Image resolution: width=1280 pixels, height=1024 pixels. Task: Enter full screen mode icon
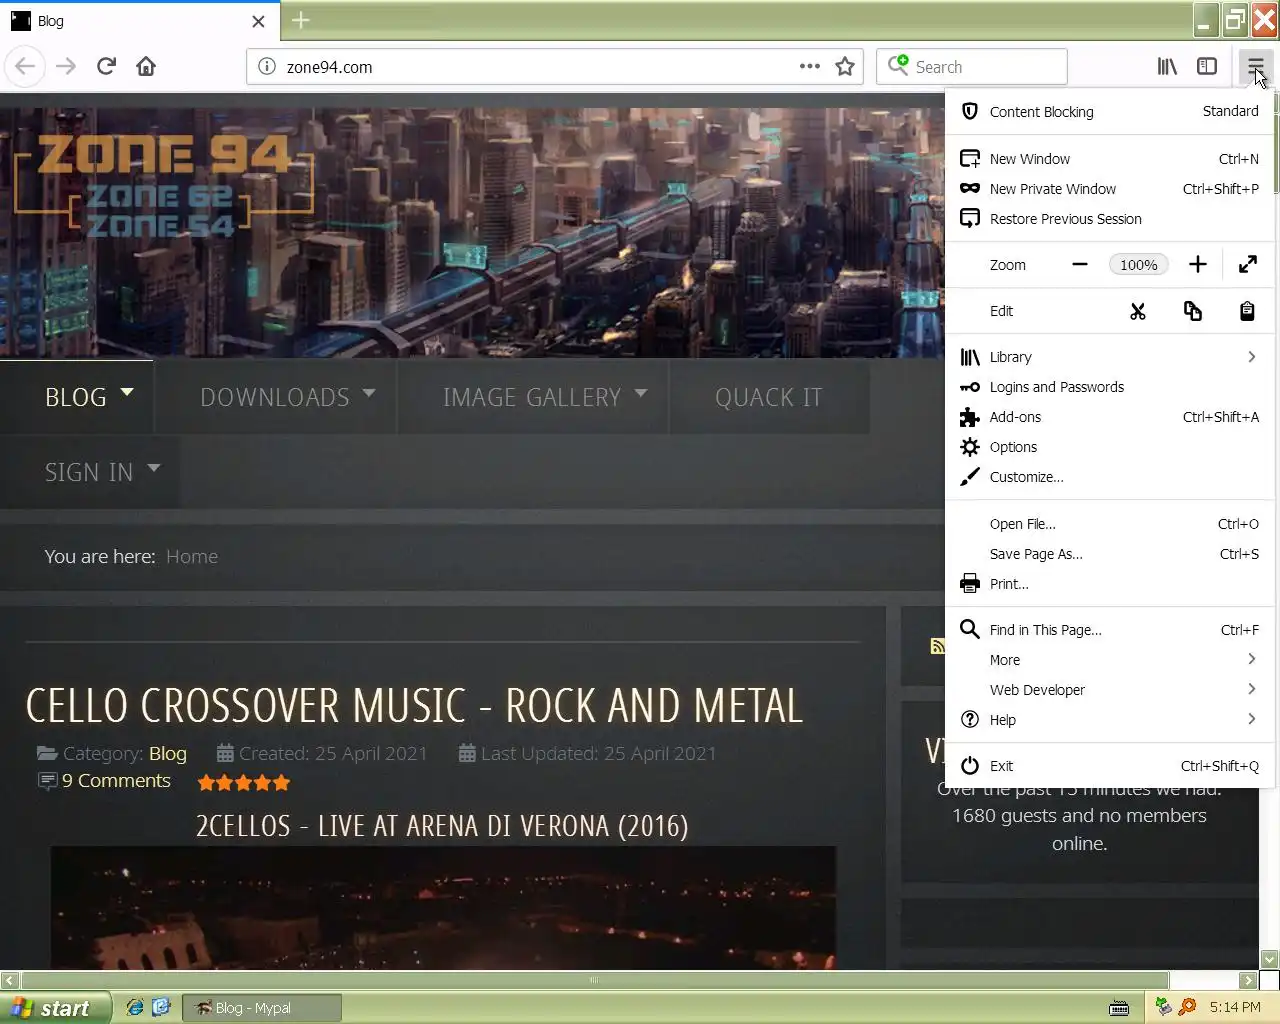coord(1248,265)
